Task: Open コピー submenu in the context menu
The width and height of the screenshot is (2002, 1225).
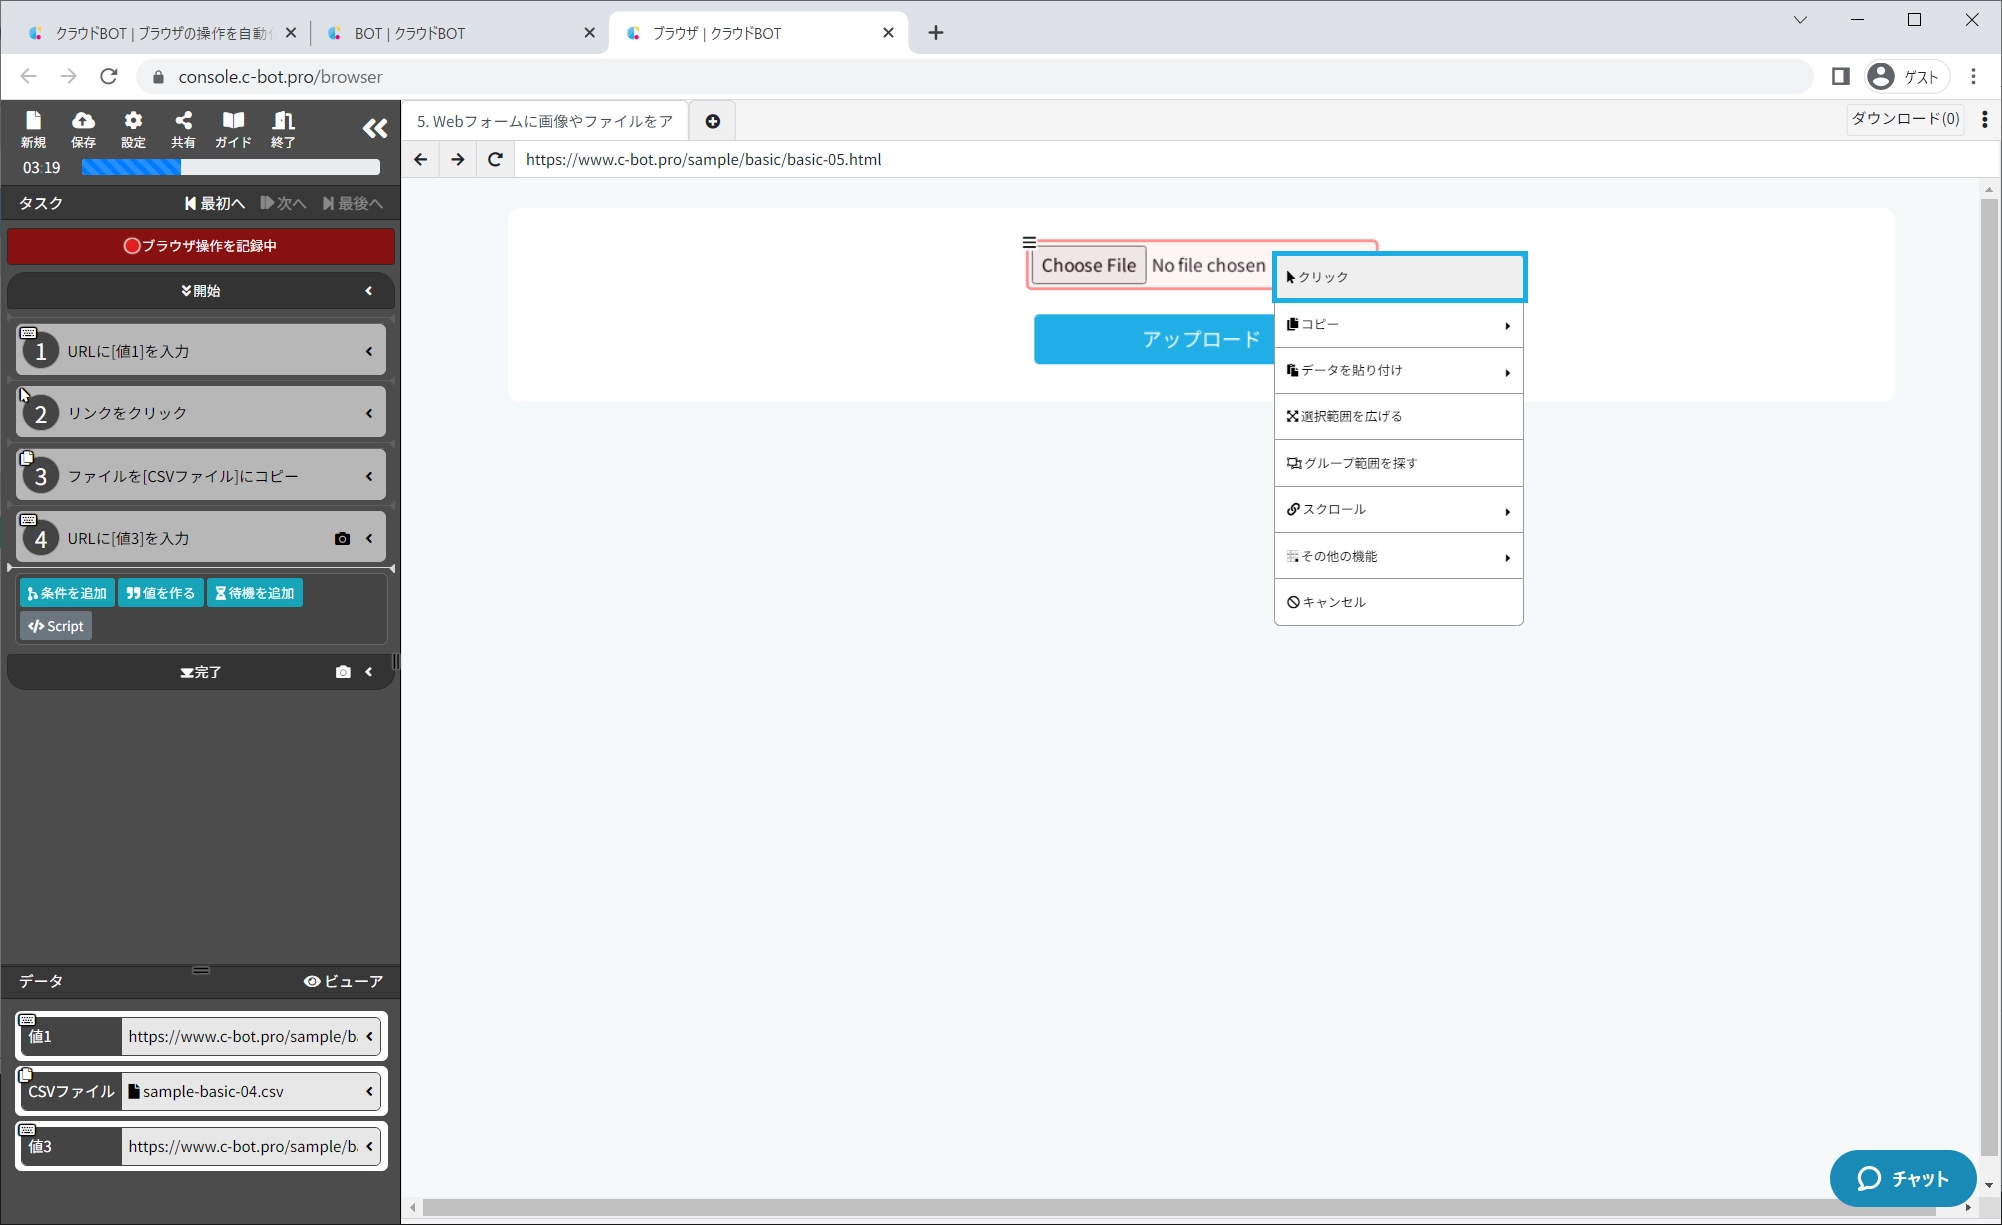Action: point(1398,324)
